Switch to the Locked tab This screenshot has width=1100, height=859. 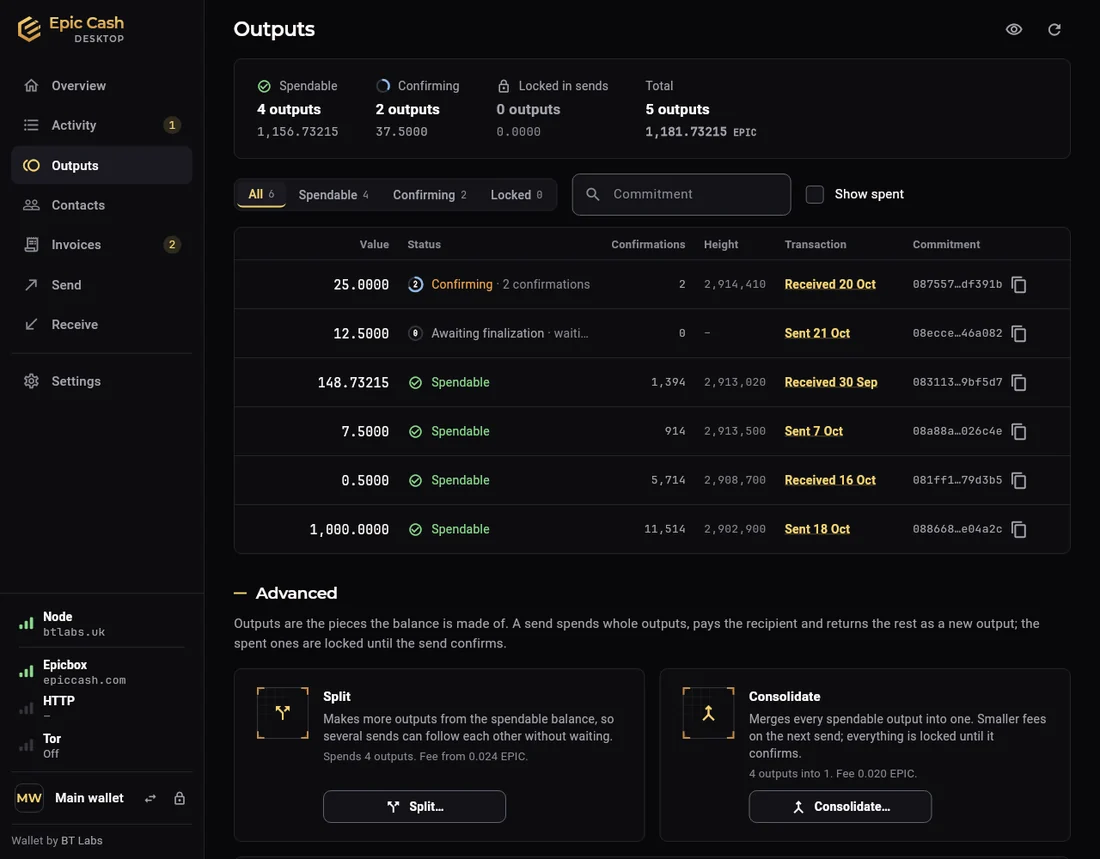pyautogui.click(x=516, y=195)
